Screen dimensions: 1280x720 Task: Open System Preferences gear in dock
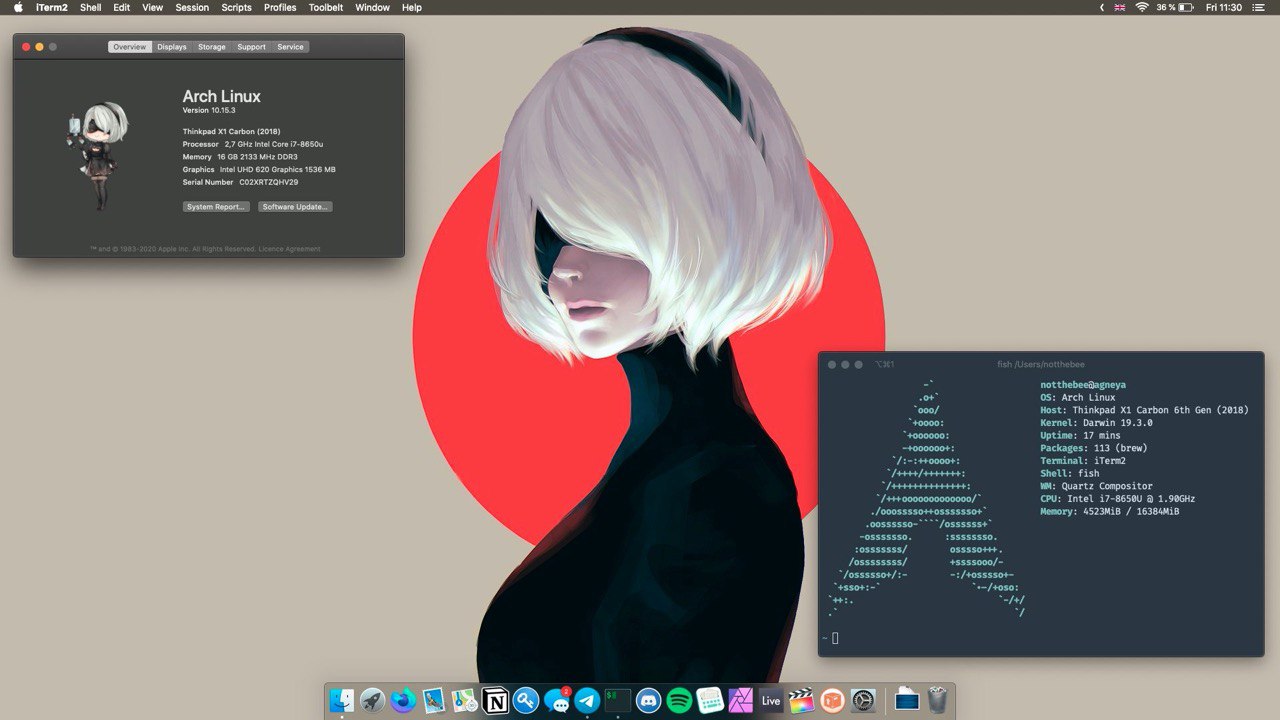click(x=863, y=701)
